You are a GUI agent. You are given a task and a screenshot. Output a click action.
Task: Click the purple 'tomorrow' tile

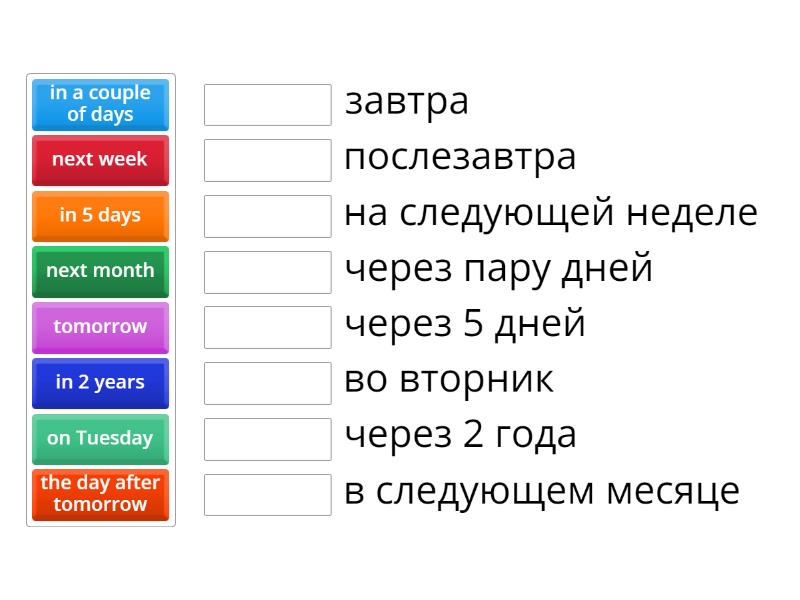[100, 327]
